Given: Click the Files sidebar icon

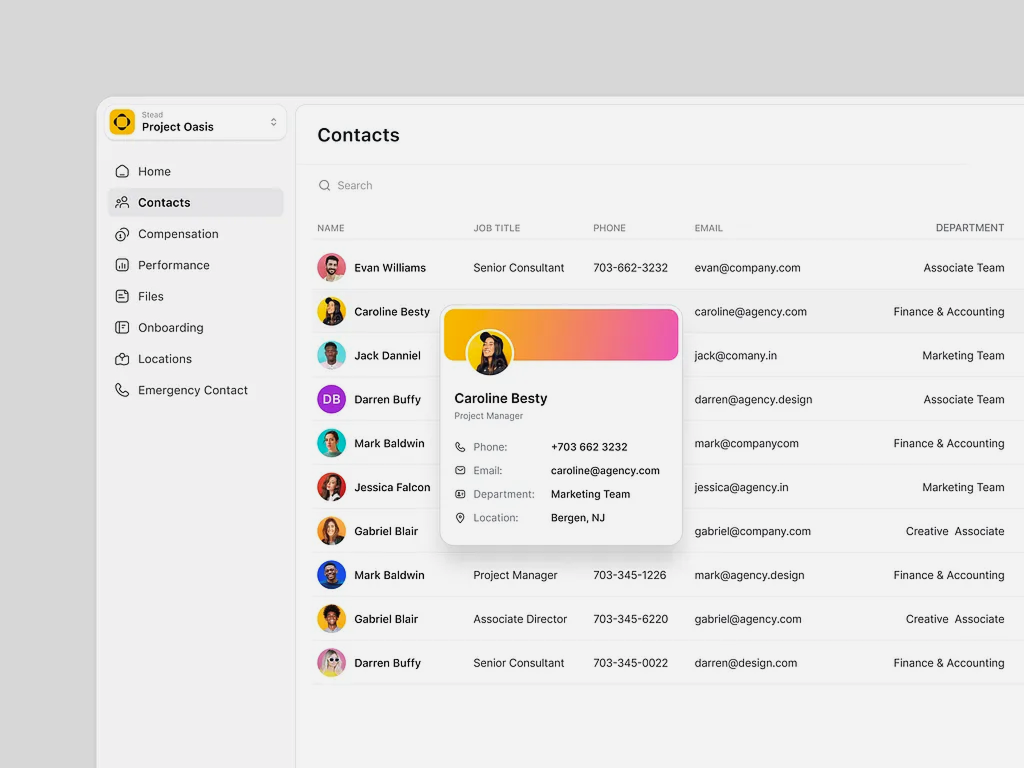Looking at the screenshot, I should 122,296.
